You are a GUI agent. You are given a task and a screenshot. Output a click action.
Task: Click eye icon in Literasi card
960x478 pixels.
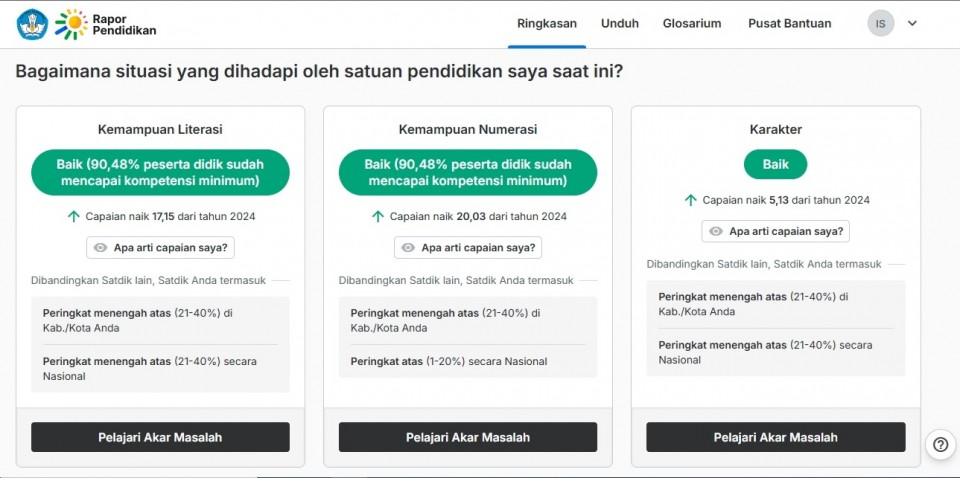pos(100,248)
